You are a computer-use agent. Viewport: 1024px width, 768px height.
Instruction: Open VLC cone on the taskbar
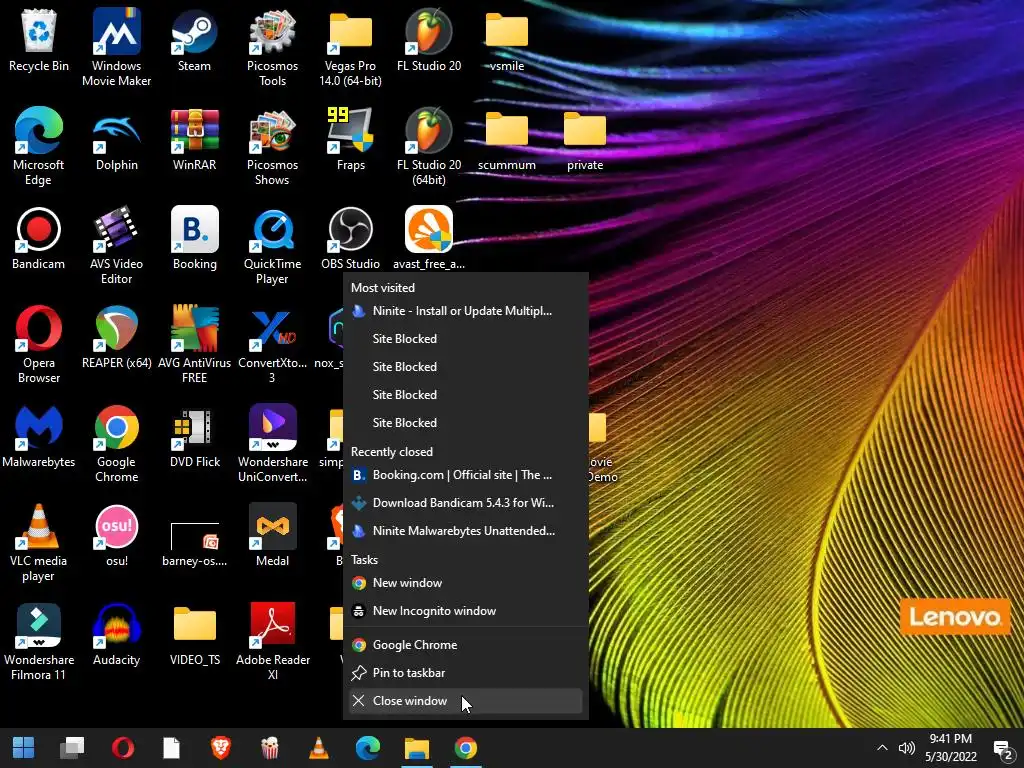pyautogui.click(x=319, y=748)
